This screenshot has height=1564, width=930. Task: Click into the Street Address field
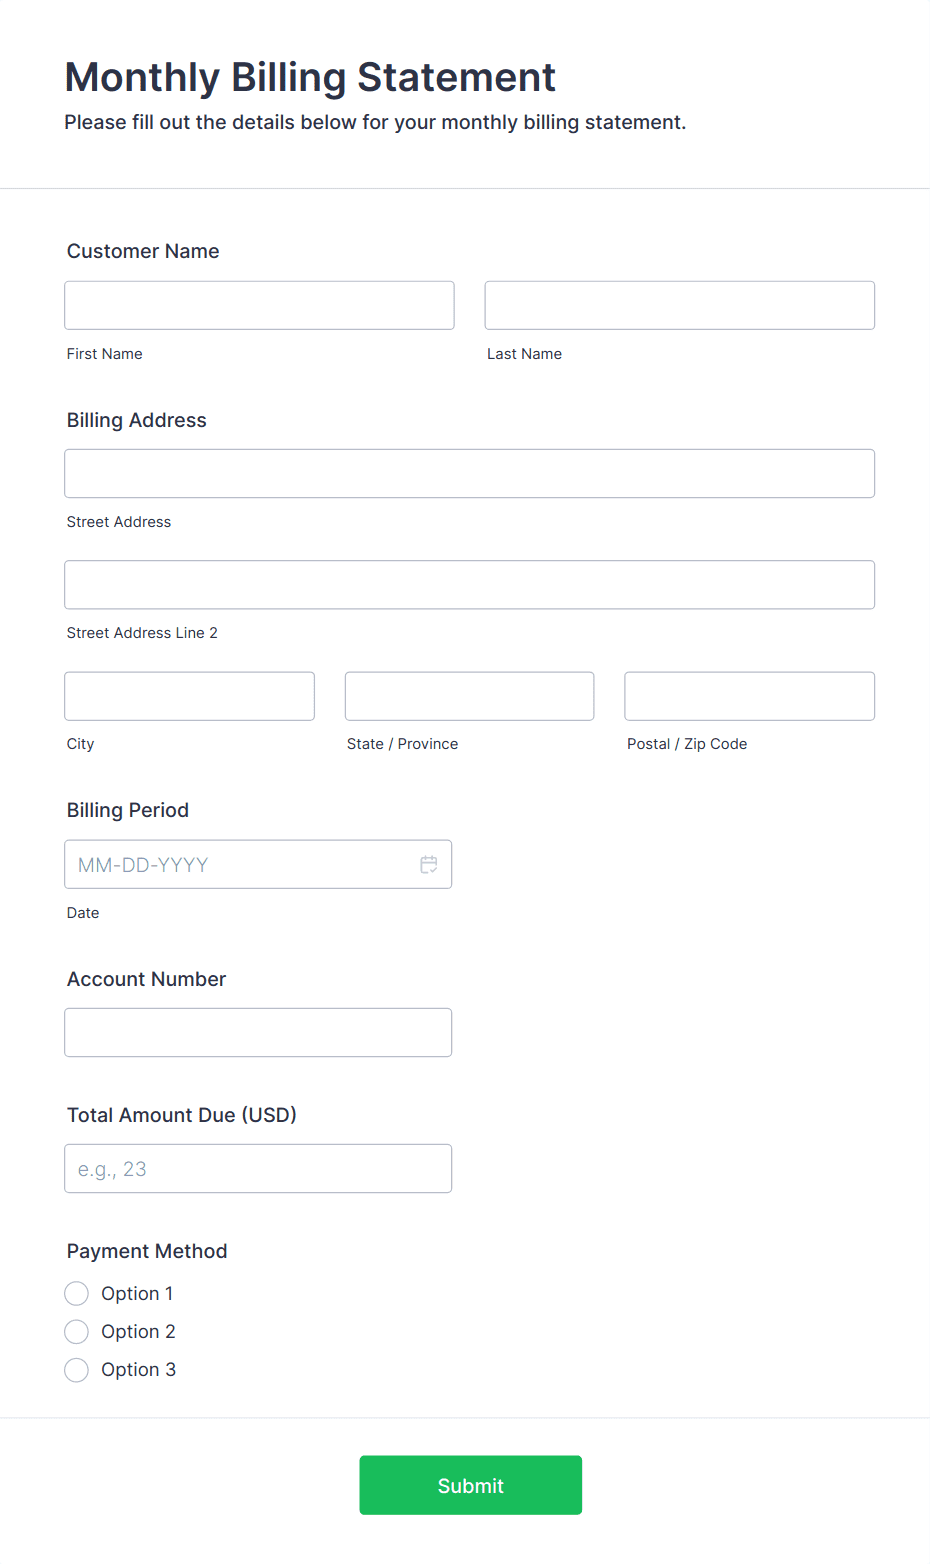(469, 474)
